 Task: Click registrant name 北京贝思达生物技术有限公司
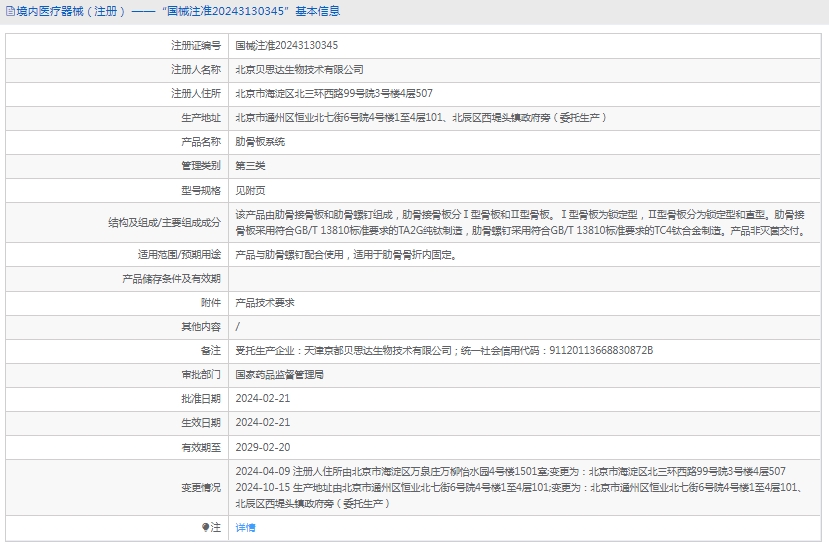coord(299,70)
